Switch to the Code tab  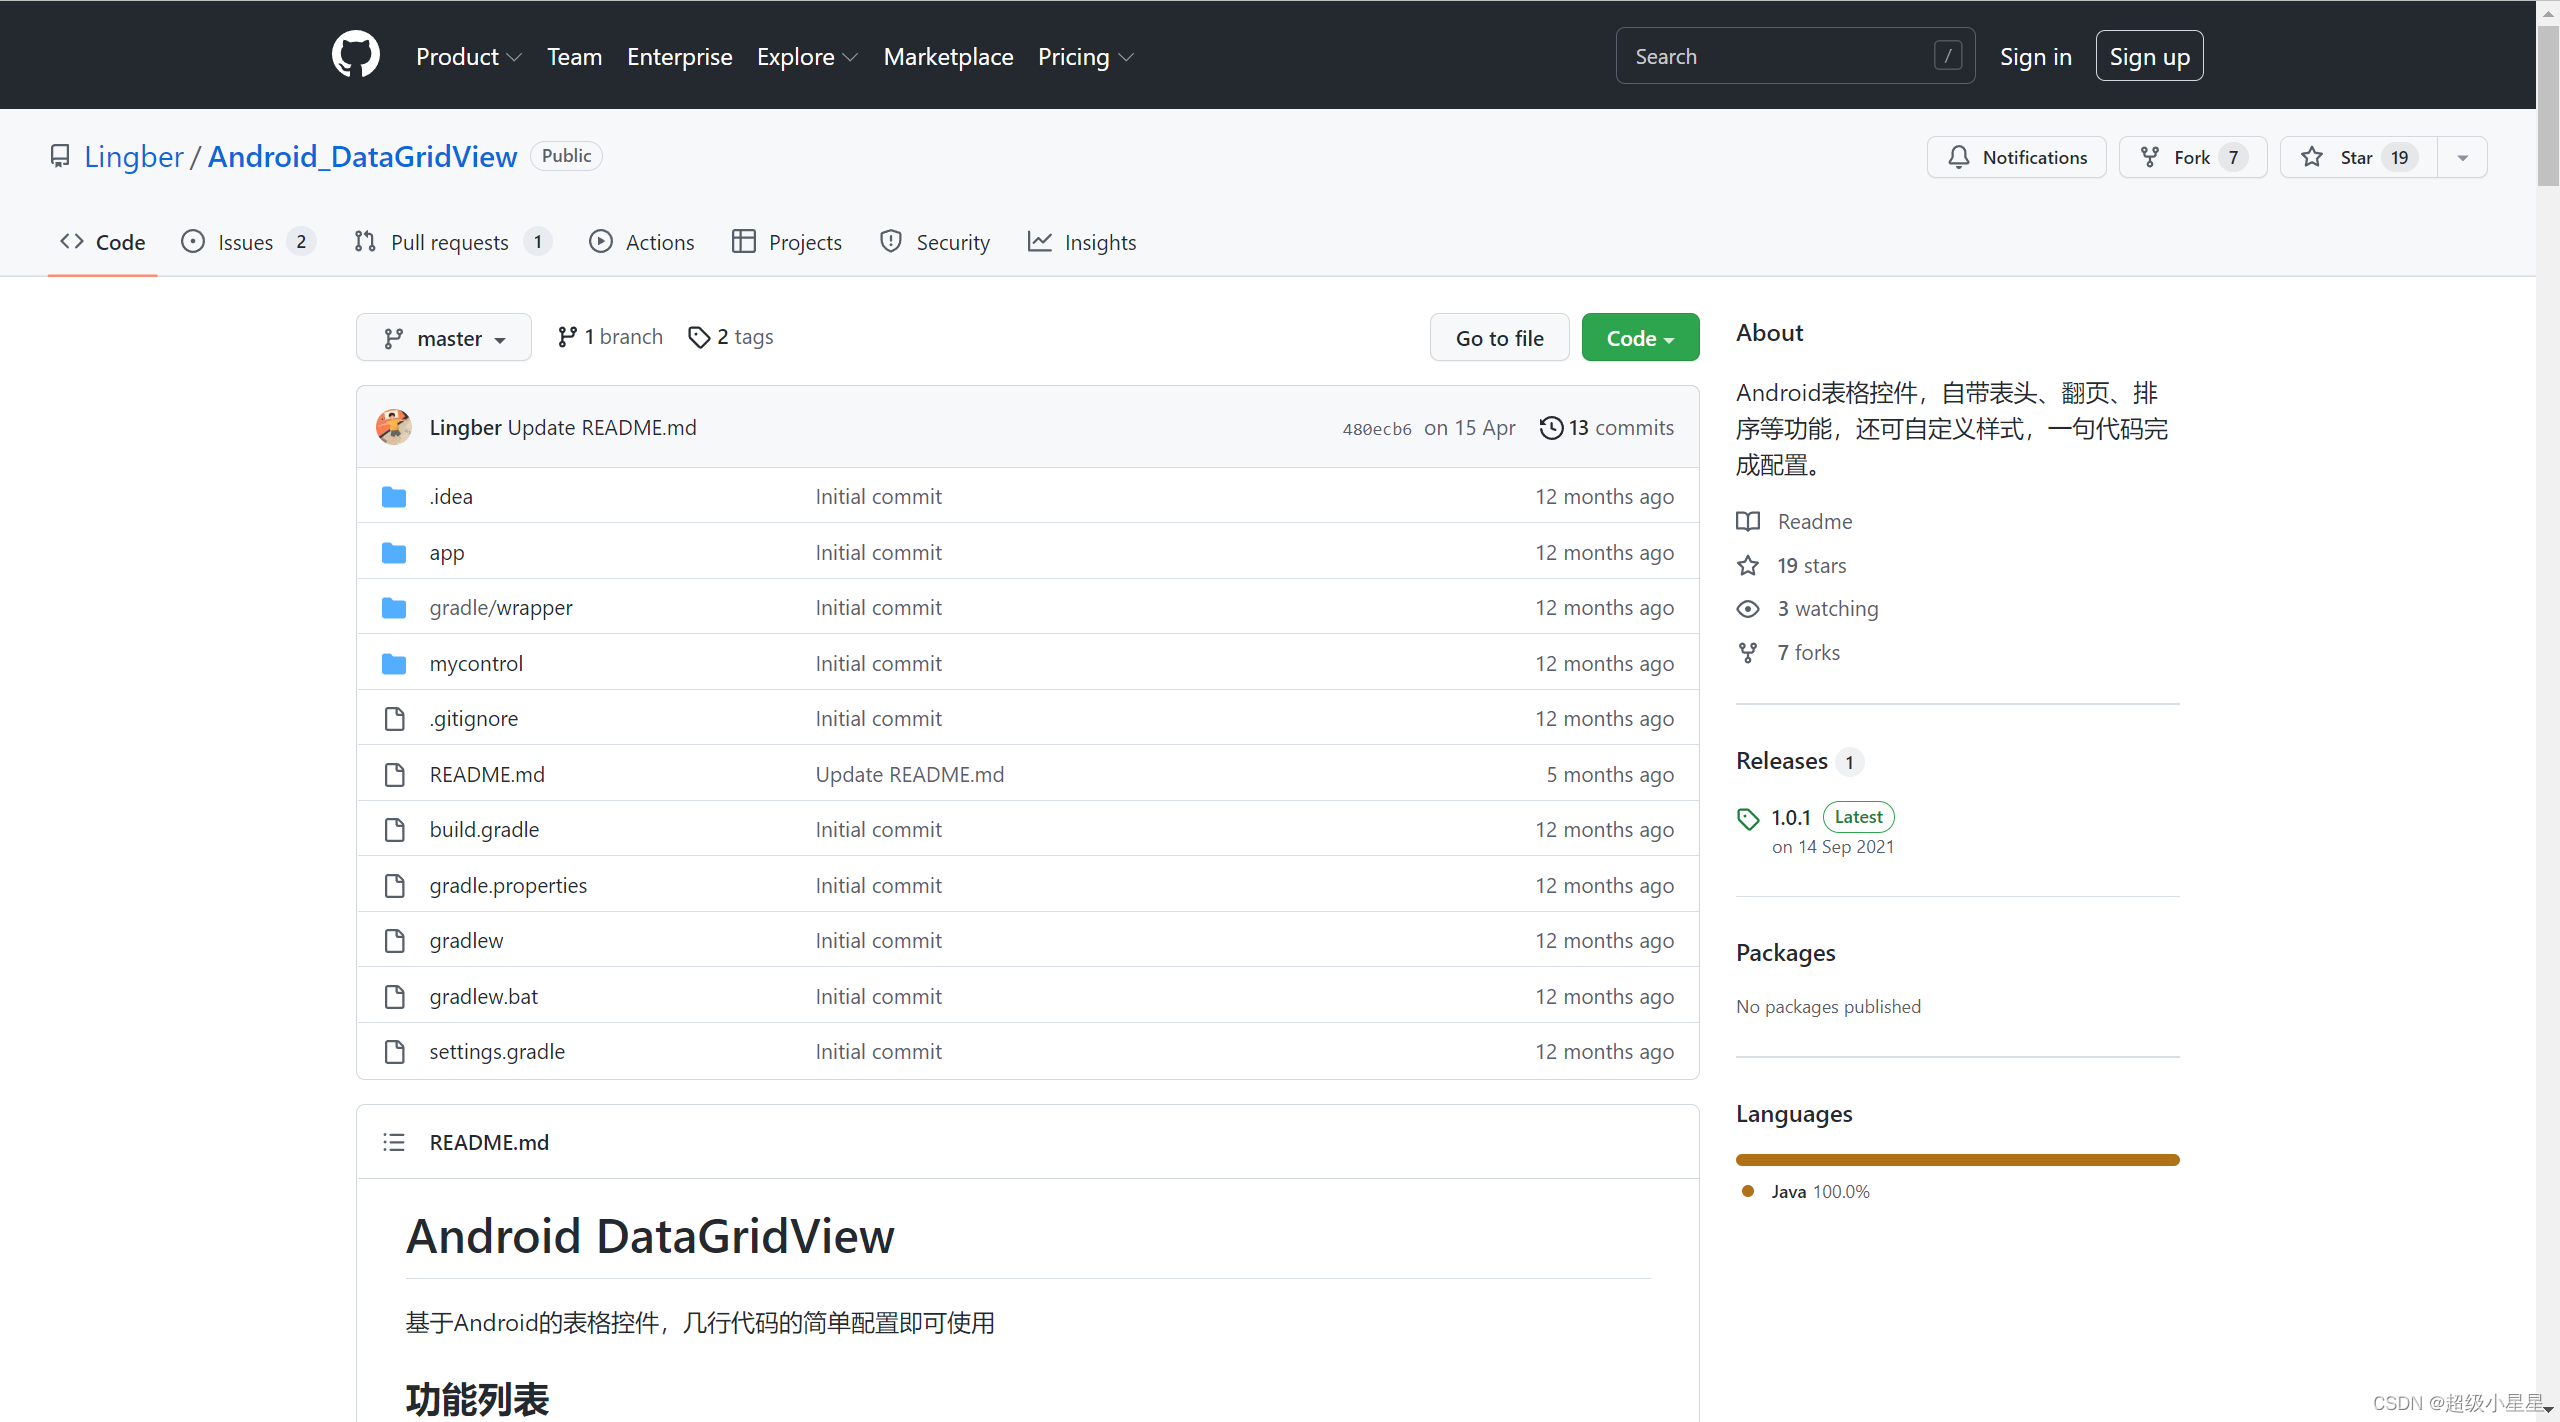103,242
